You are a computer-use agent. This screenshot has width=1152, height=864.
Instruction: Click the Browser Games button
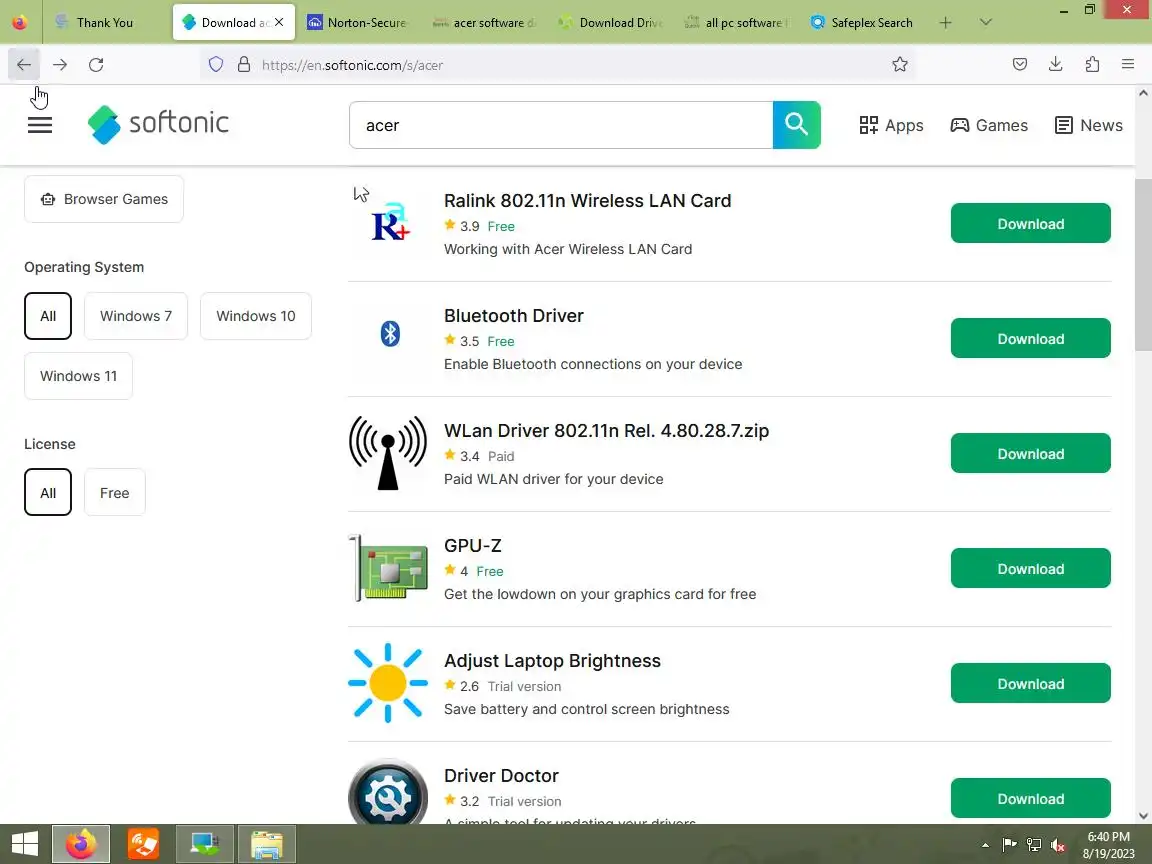click(104, 199)
